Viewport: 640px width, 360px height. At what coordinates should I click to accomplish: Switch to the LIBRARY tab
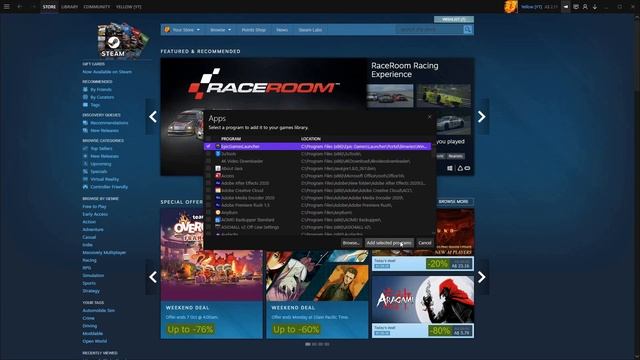[69, 7]
